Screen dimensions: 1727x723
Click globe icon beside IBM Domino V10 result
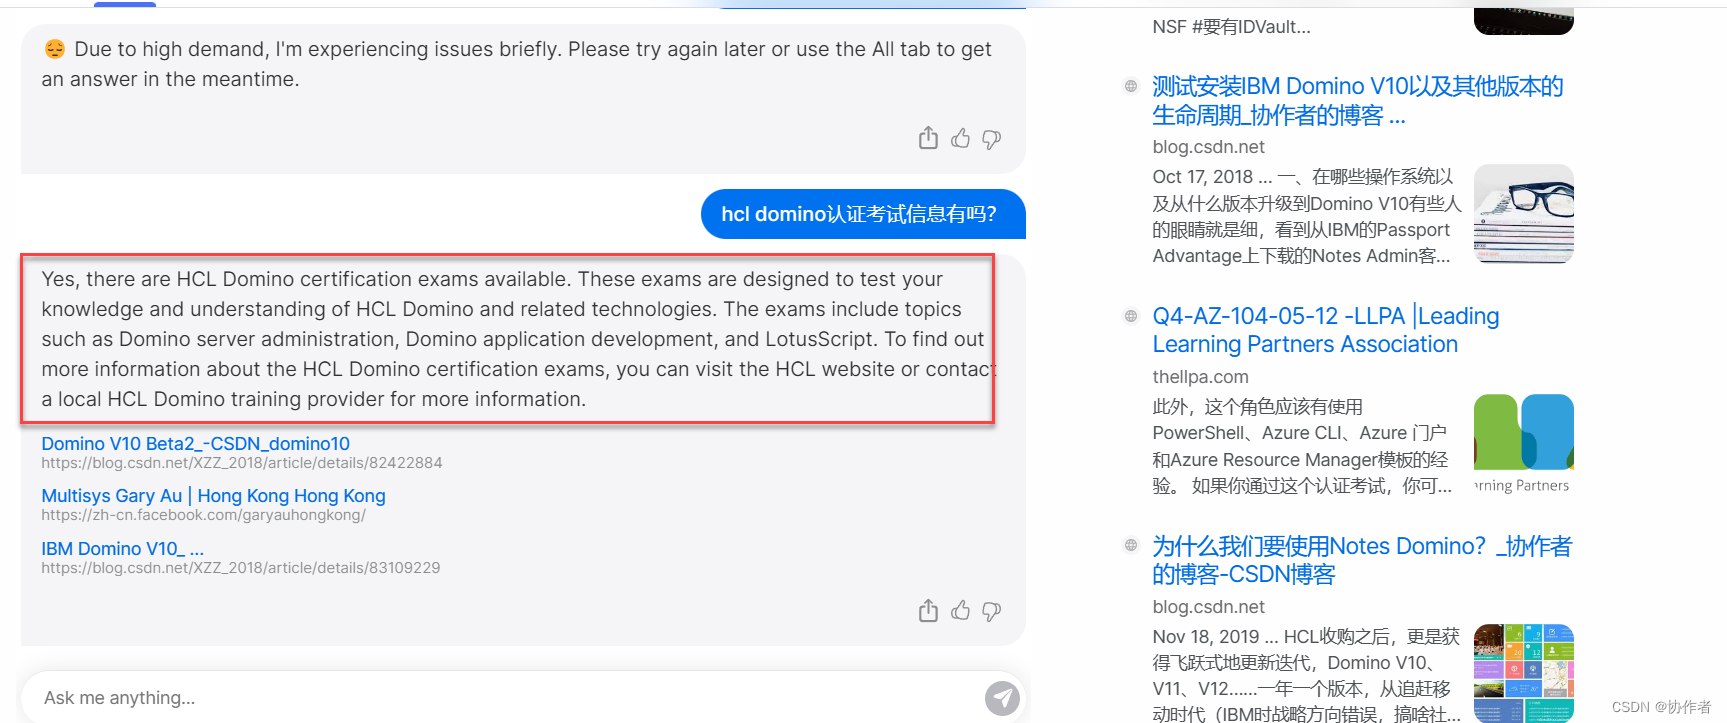click(x=1131, y=86)
